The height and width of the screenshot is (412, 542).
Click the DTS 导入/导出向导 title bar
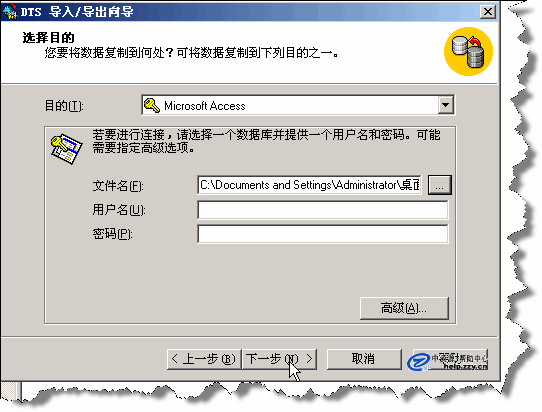249,11
